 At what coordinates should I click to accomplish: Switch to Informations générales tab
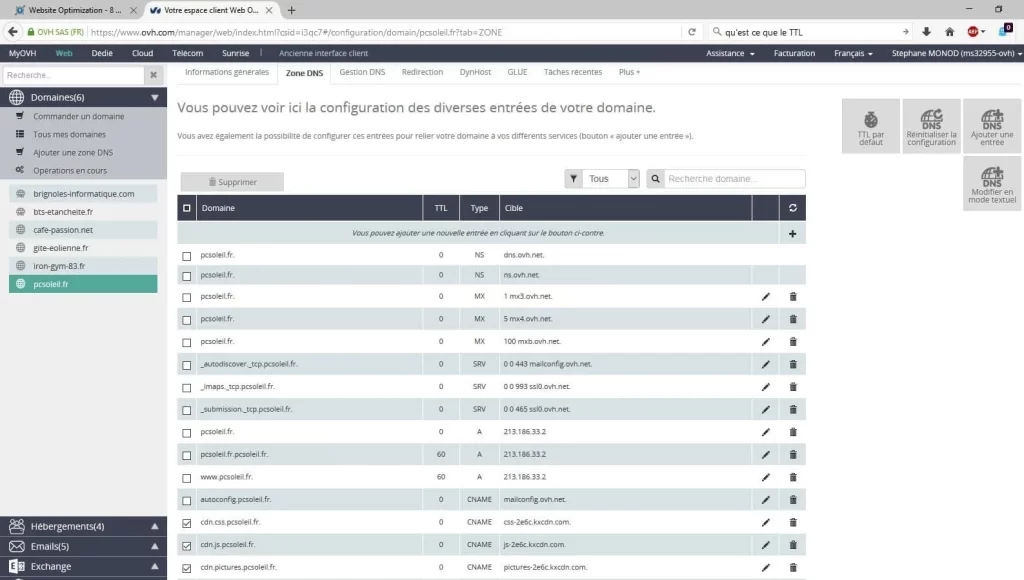[227, 72]
